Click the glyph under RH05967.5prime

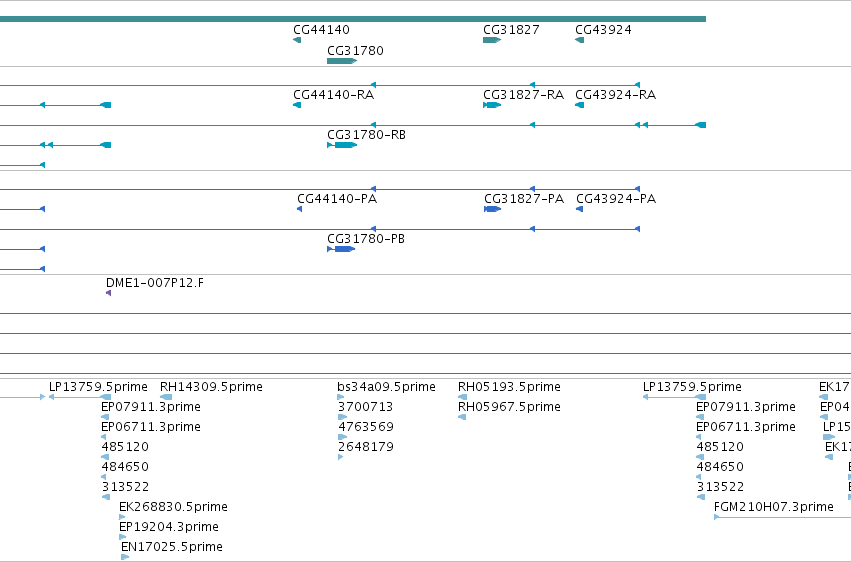click(x=462, y=417)
